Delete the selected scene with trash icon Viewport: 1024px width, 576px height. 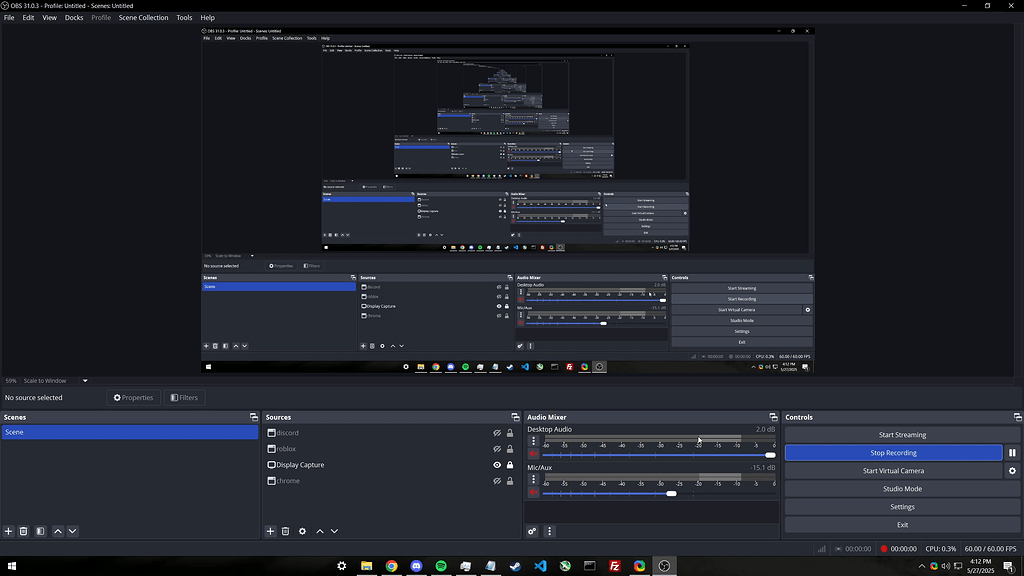tap(23, 531)
